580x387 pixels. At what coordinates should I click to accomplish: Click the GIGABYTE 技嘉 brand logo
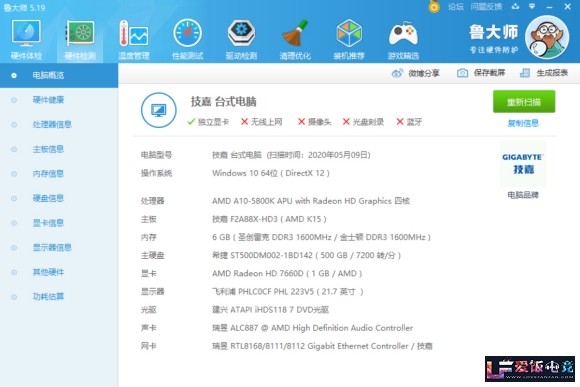523,164
